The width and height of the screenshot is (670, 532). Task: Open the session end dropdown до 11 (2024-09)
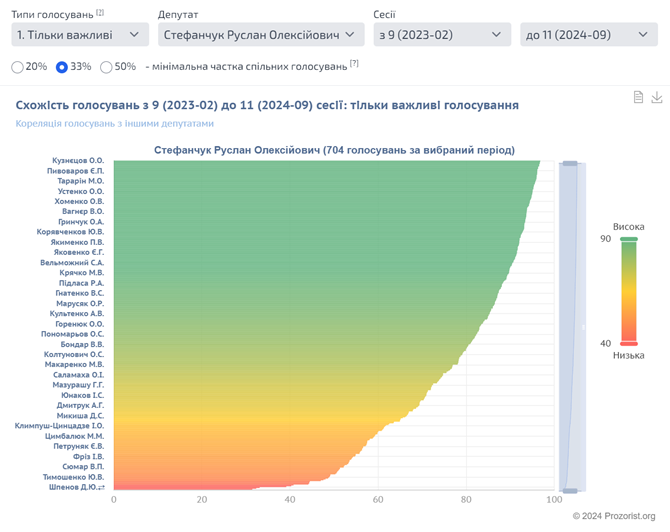click(589, 35)
